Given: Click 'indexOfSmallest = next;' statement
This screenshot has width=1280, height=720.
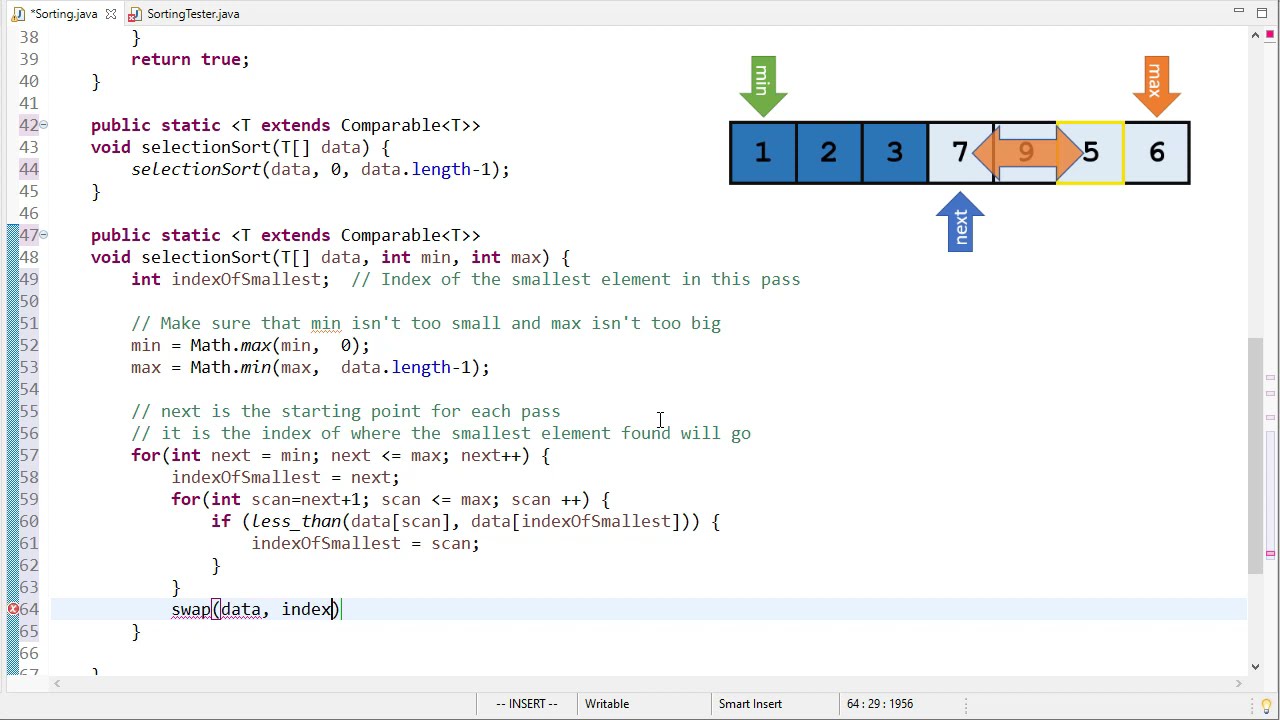Looking at the screenshot, I should tap(285, 477).
